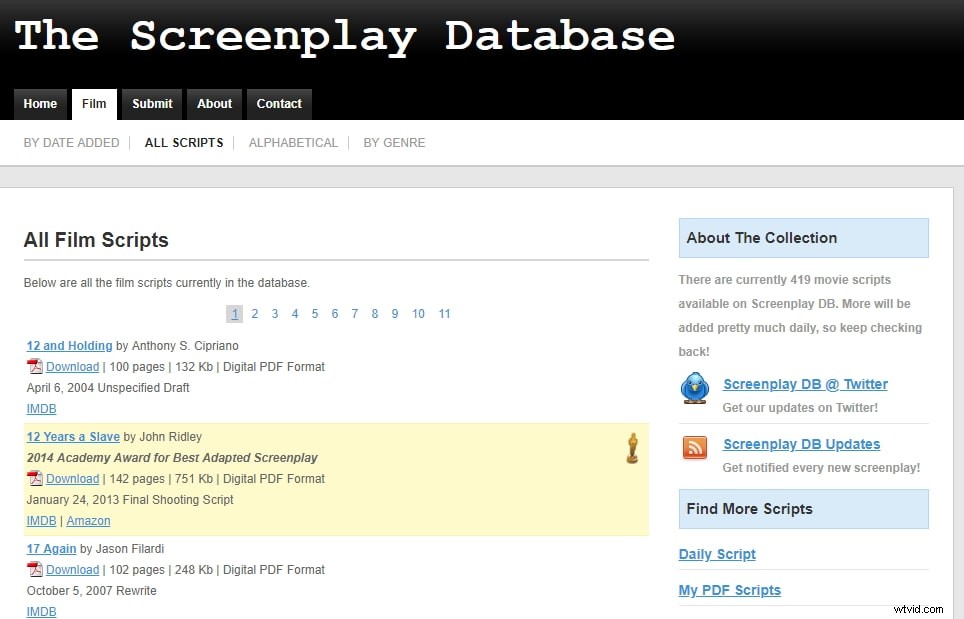Go to page 2 of the script list
This screenshot has height=619, width=964.
click(x=255, y=313)
